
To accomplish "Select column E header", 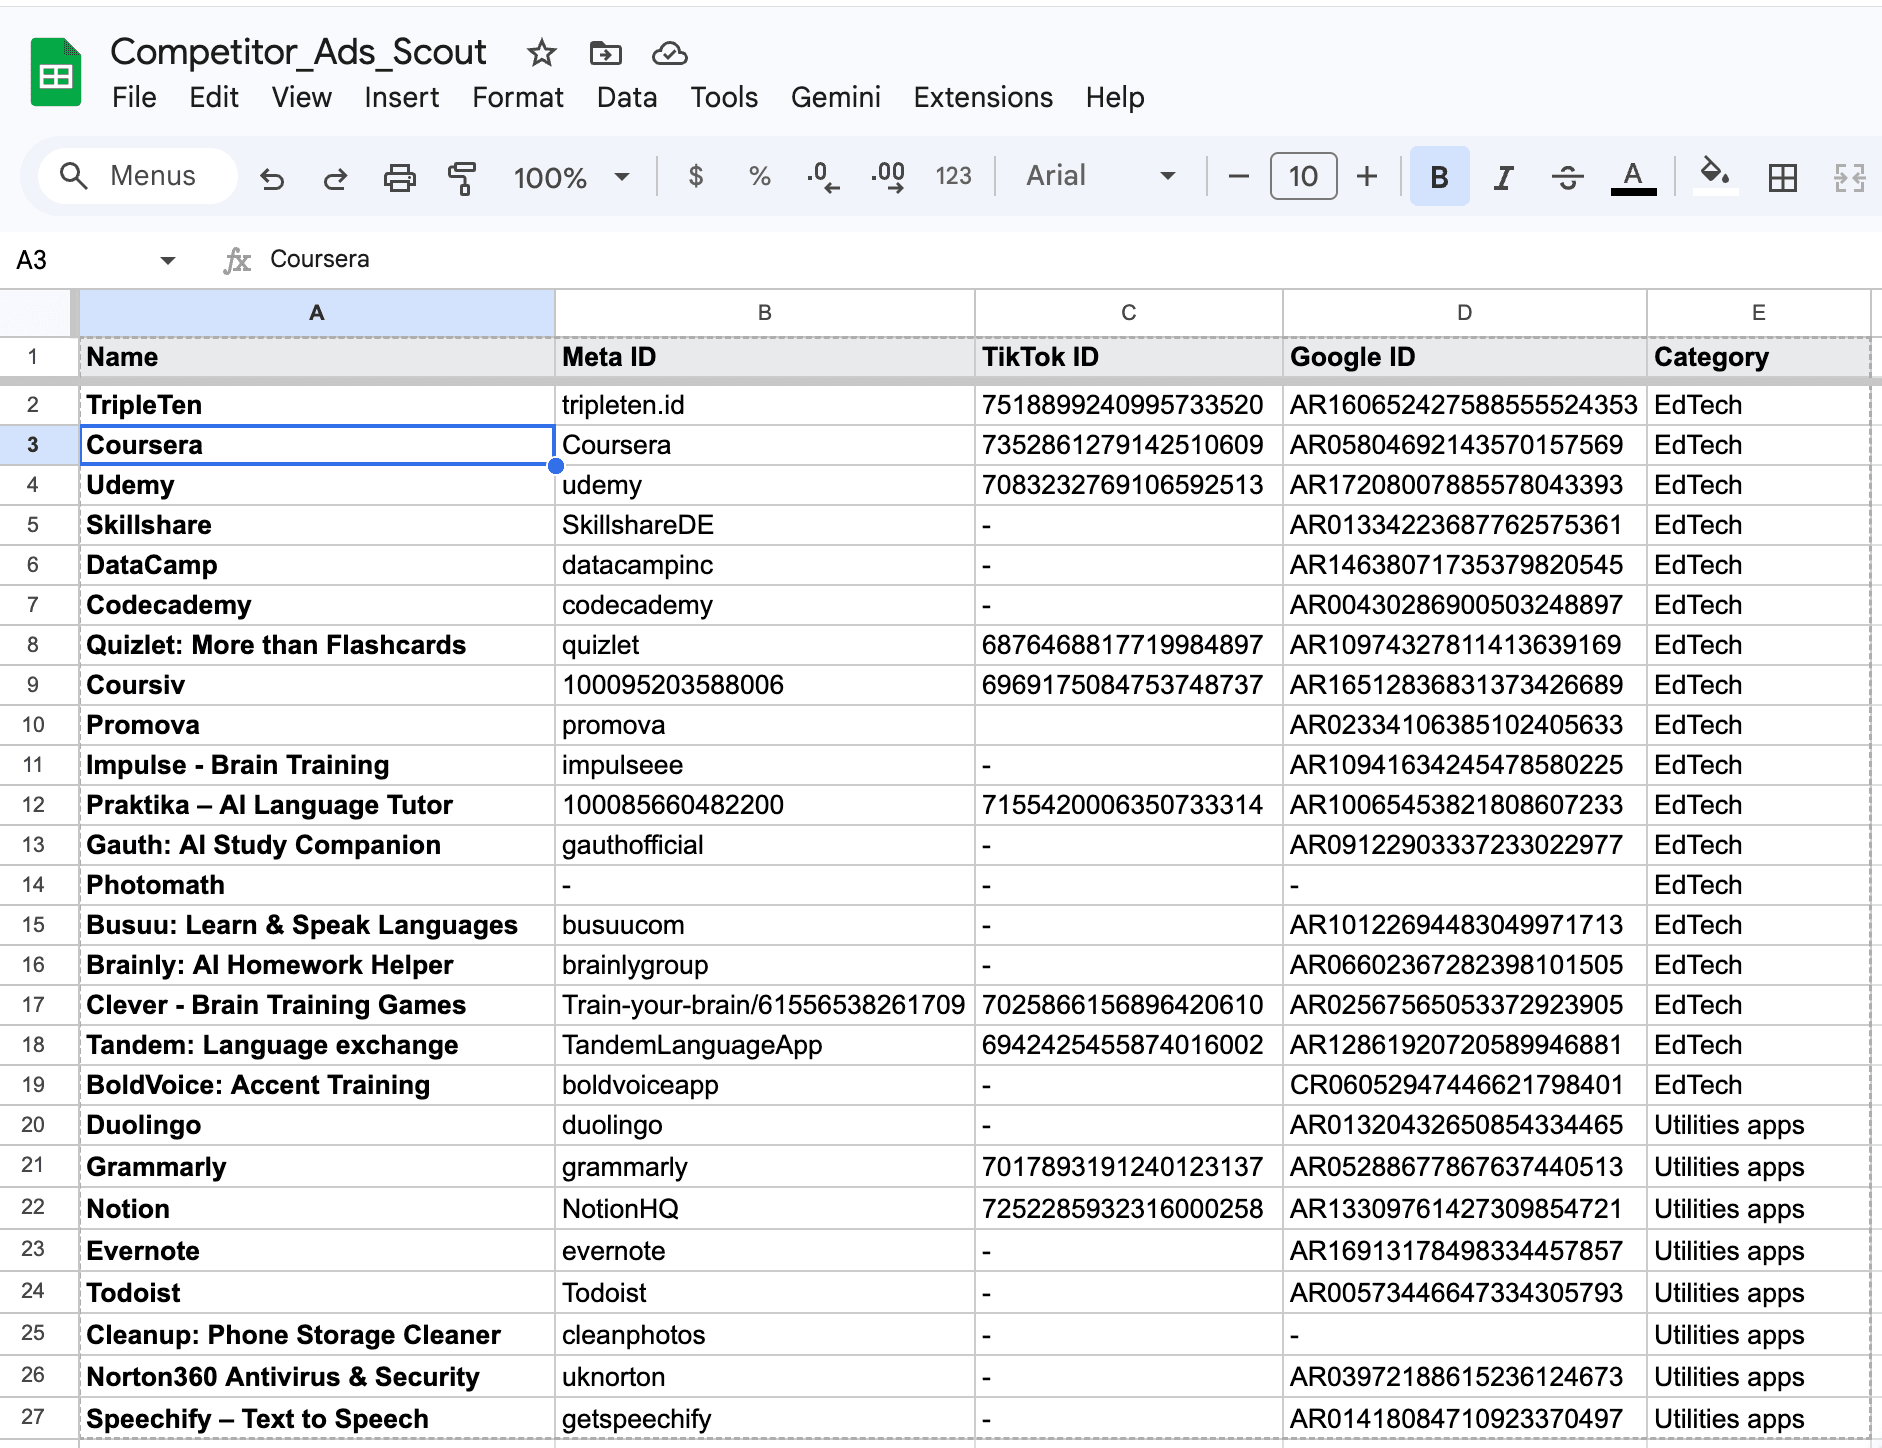I will pos(1759,313).
